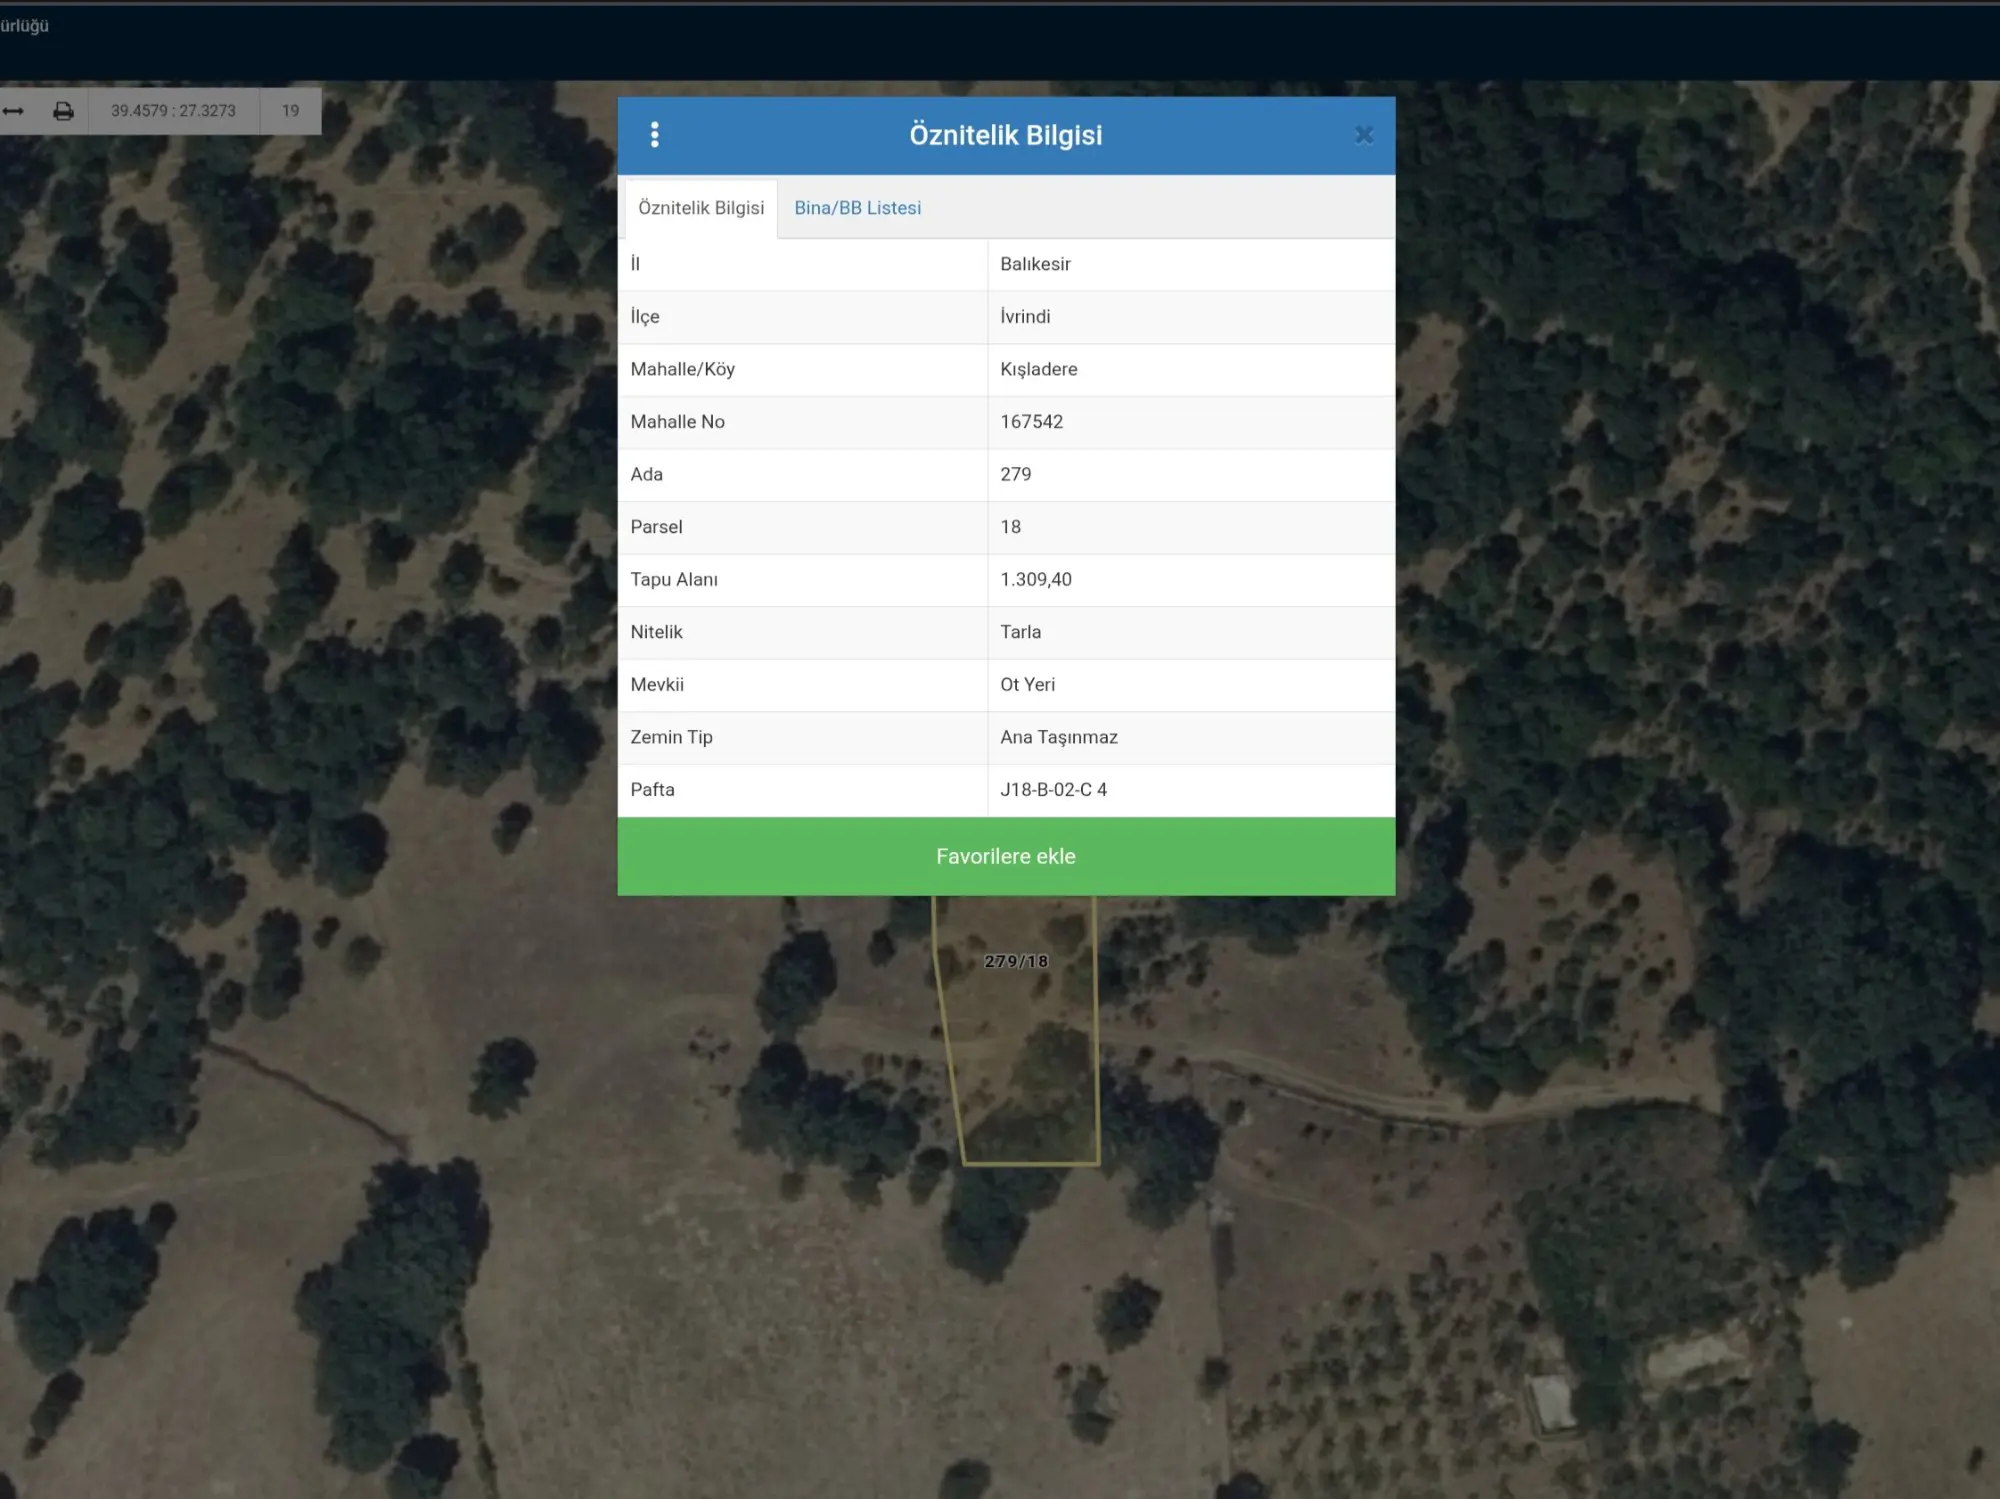2000x1499 pixels.
Task: Click the Zemin Tip value Ana Taşınmaz
Action: 1059,737
